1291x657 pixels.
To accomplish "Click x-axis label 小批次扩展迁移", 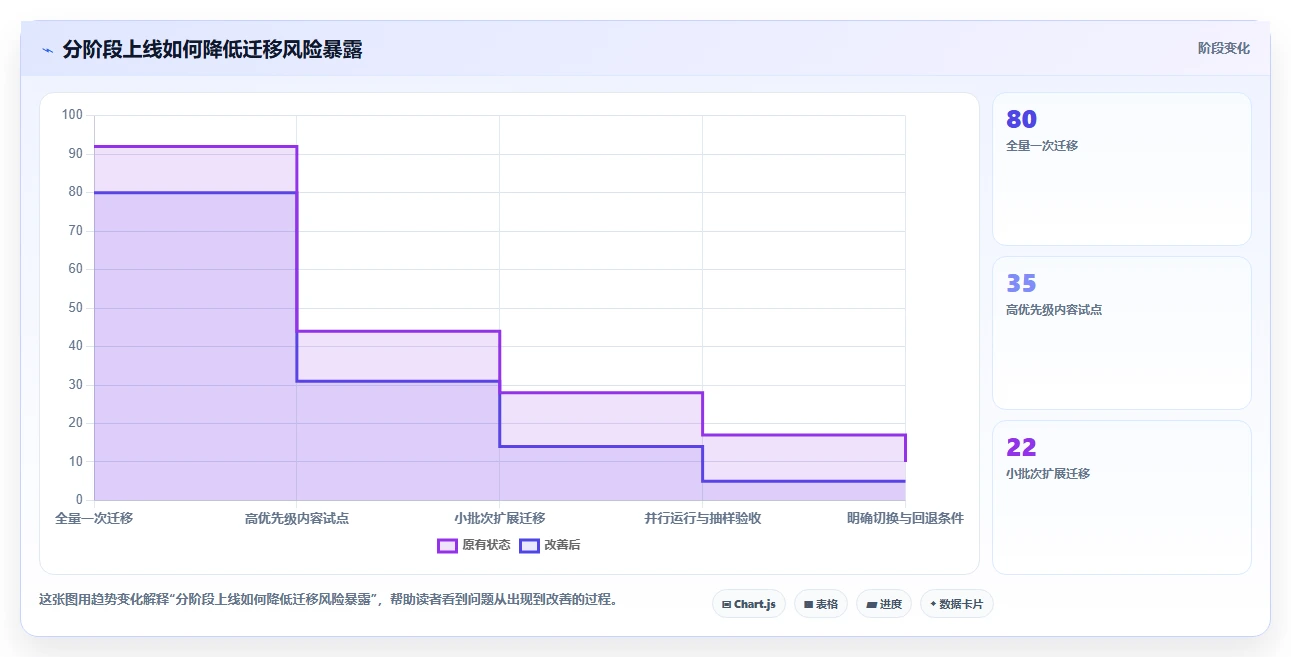I will tap(500, 518).
